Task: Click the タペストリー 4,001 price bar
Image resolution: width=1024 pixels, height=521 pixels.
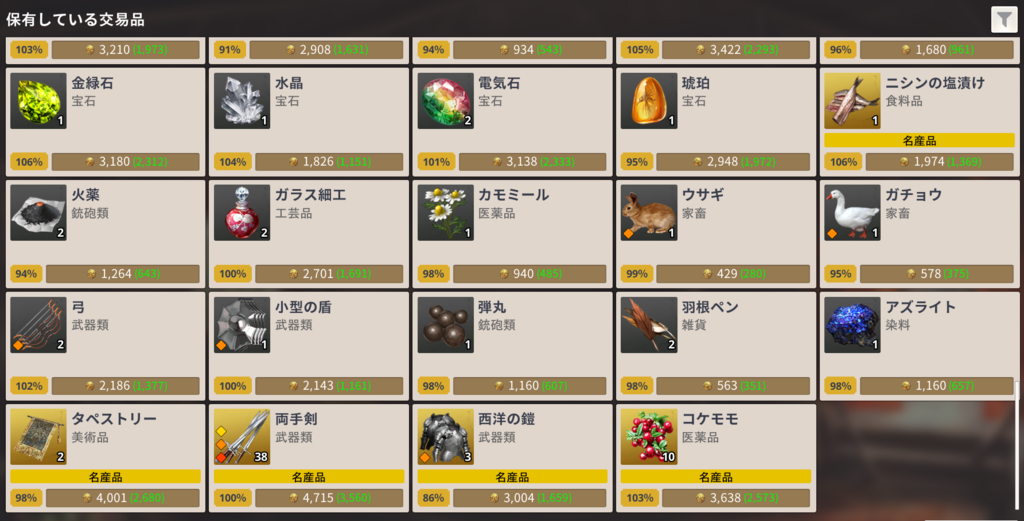Action: (123, 498)
